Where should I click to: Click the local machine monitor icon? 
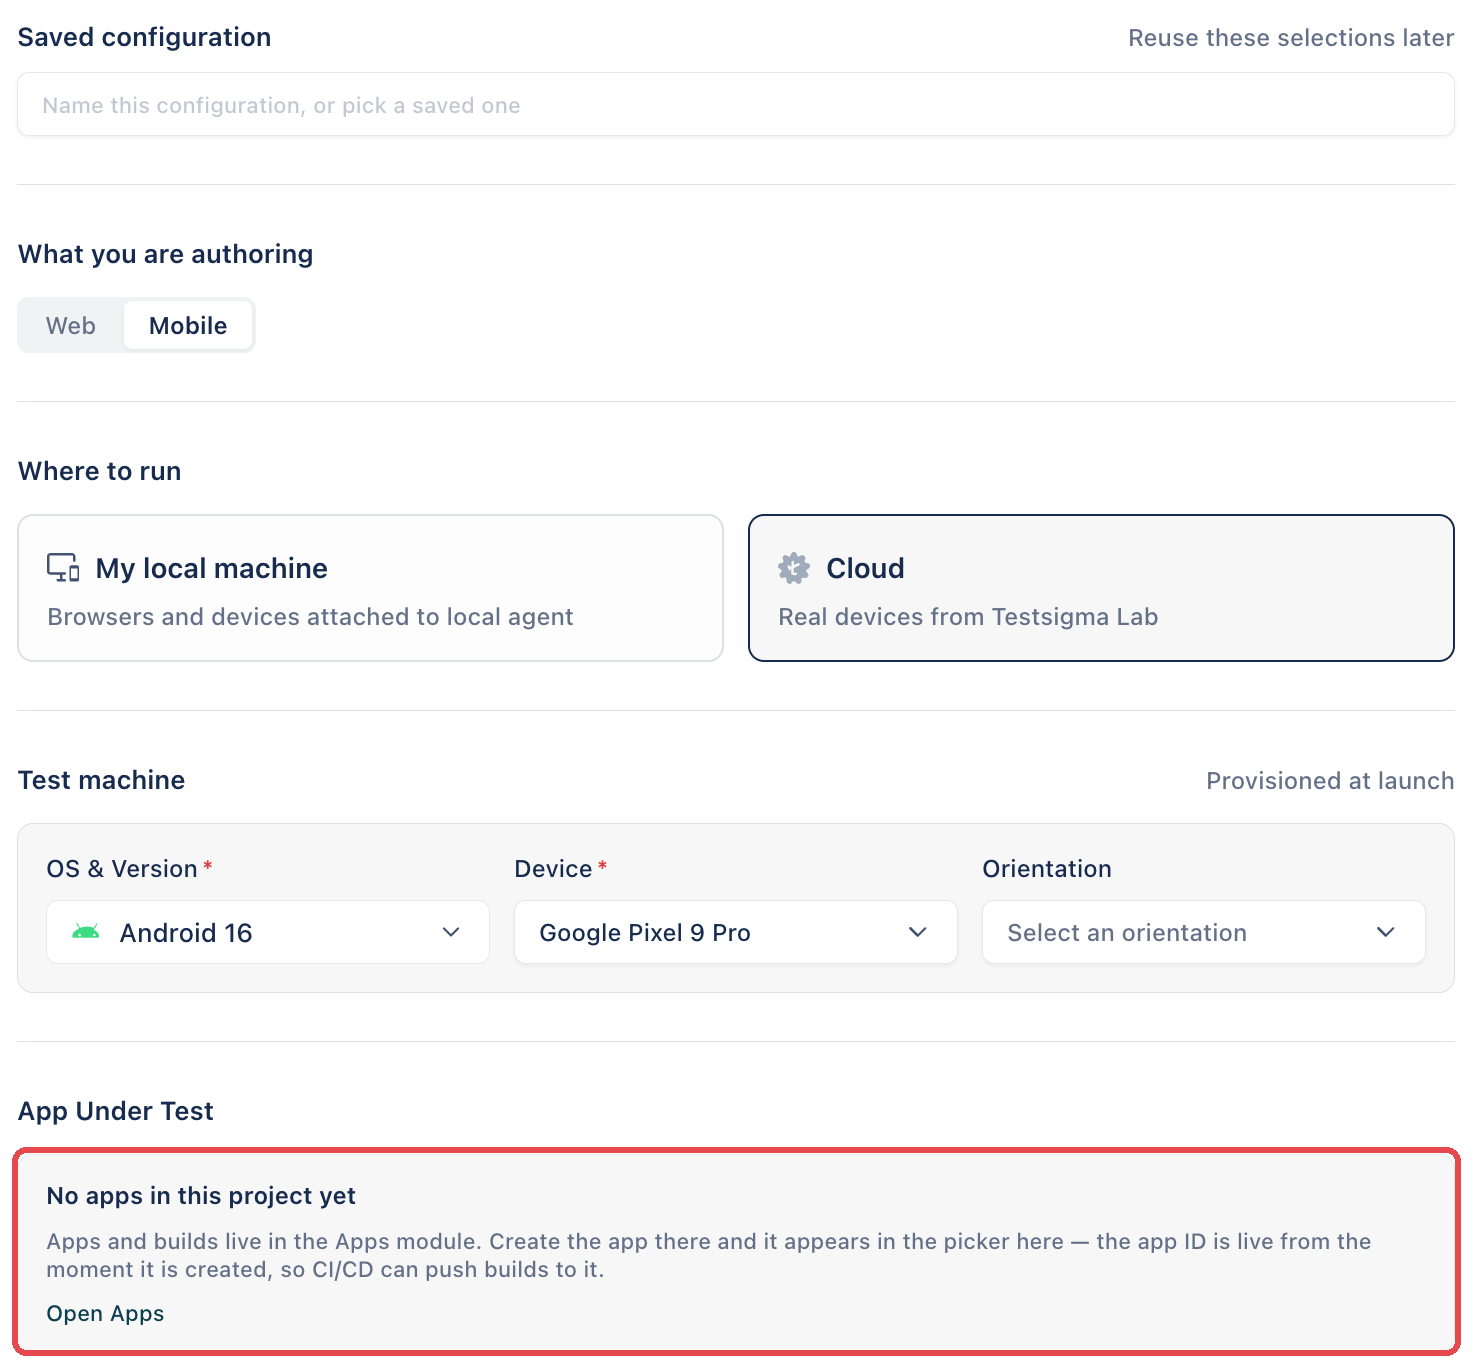63,568
